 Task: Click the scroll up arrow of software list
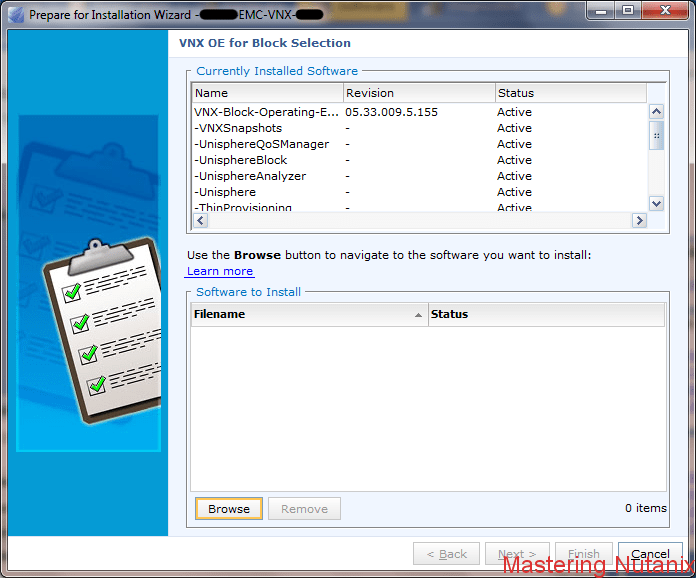pyautogui.click(x=656, y=111)
